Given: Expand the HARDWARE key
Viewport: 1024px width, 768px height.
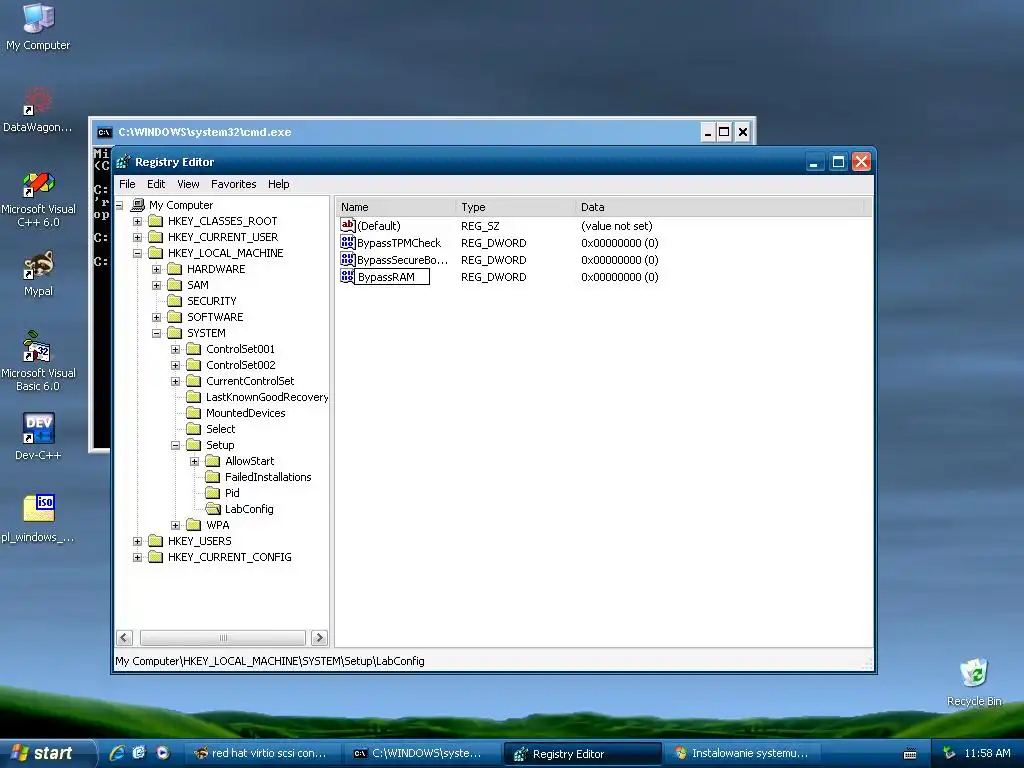Looking at the screenshot, I should (156, 269).
